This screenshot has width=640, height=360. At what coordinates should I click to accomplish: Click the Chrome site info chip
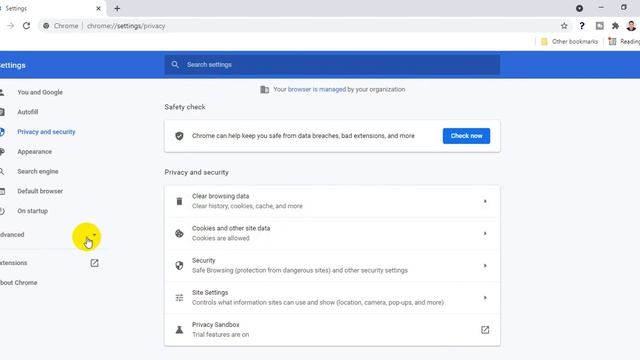coord(60,26)
